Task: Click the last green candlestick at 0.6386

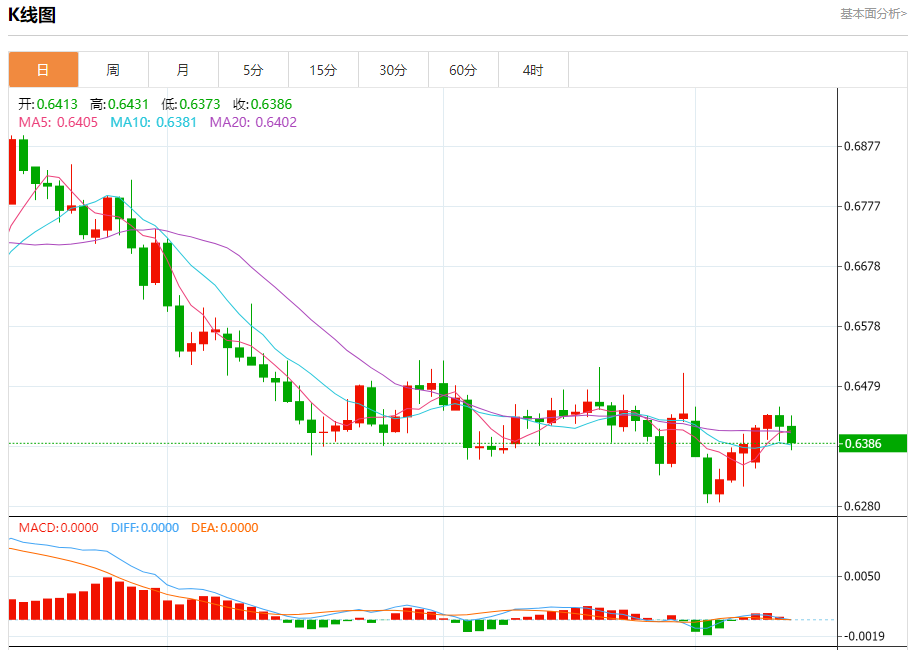Action: coord(792,435)
